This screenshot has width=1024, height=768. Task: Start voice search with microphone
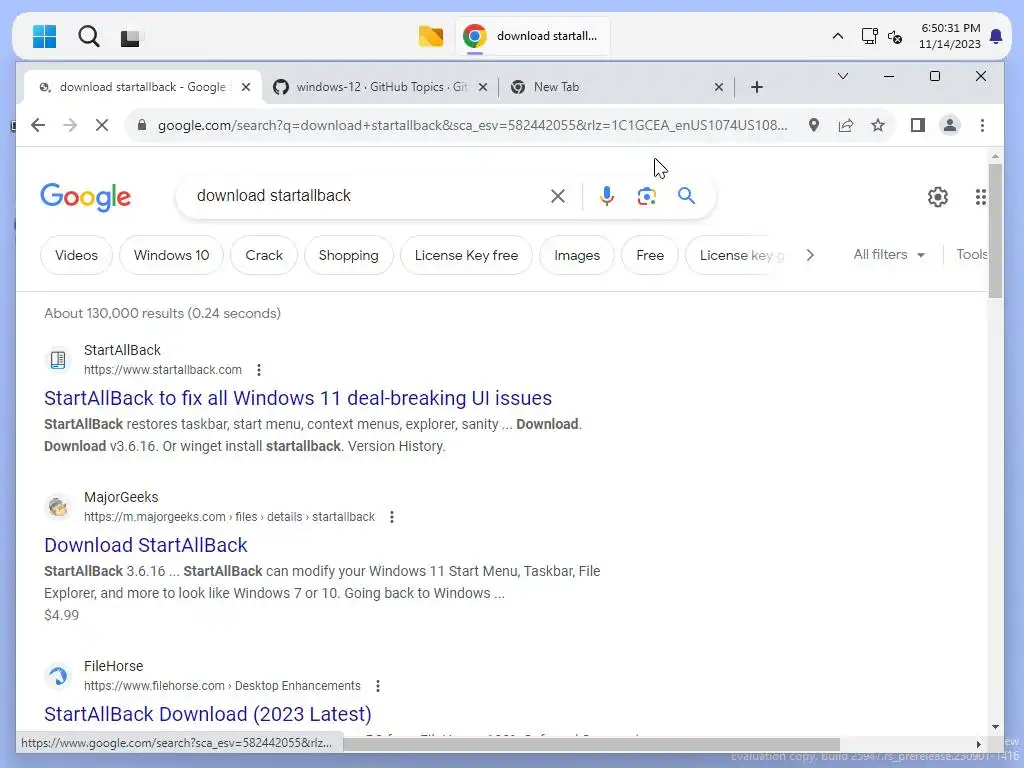(x=607, y=196)
